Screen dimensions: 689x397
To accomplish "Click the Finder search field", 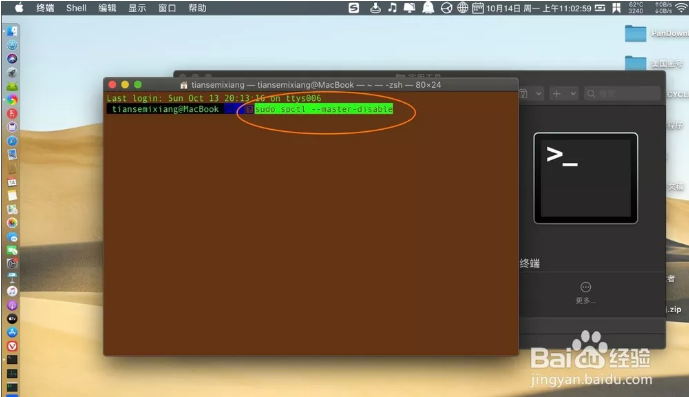I will point(622,94).
